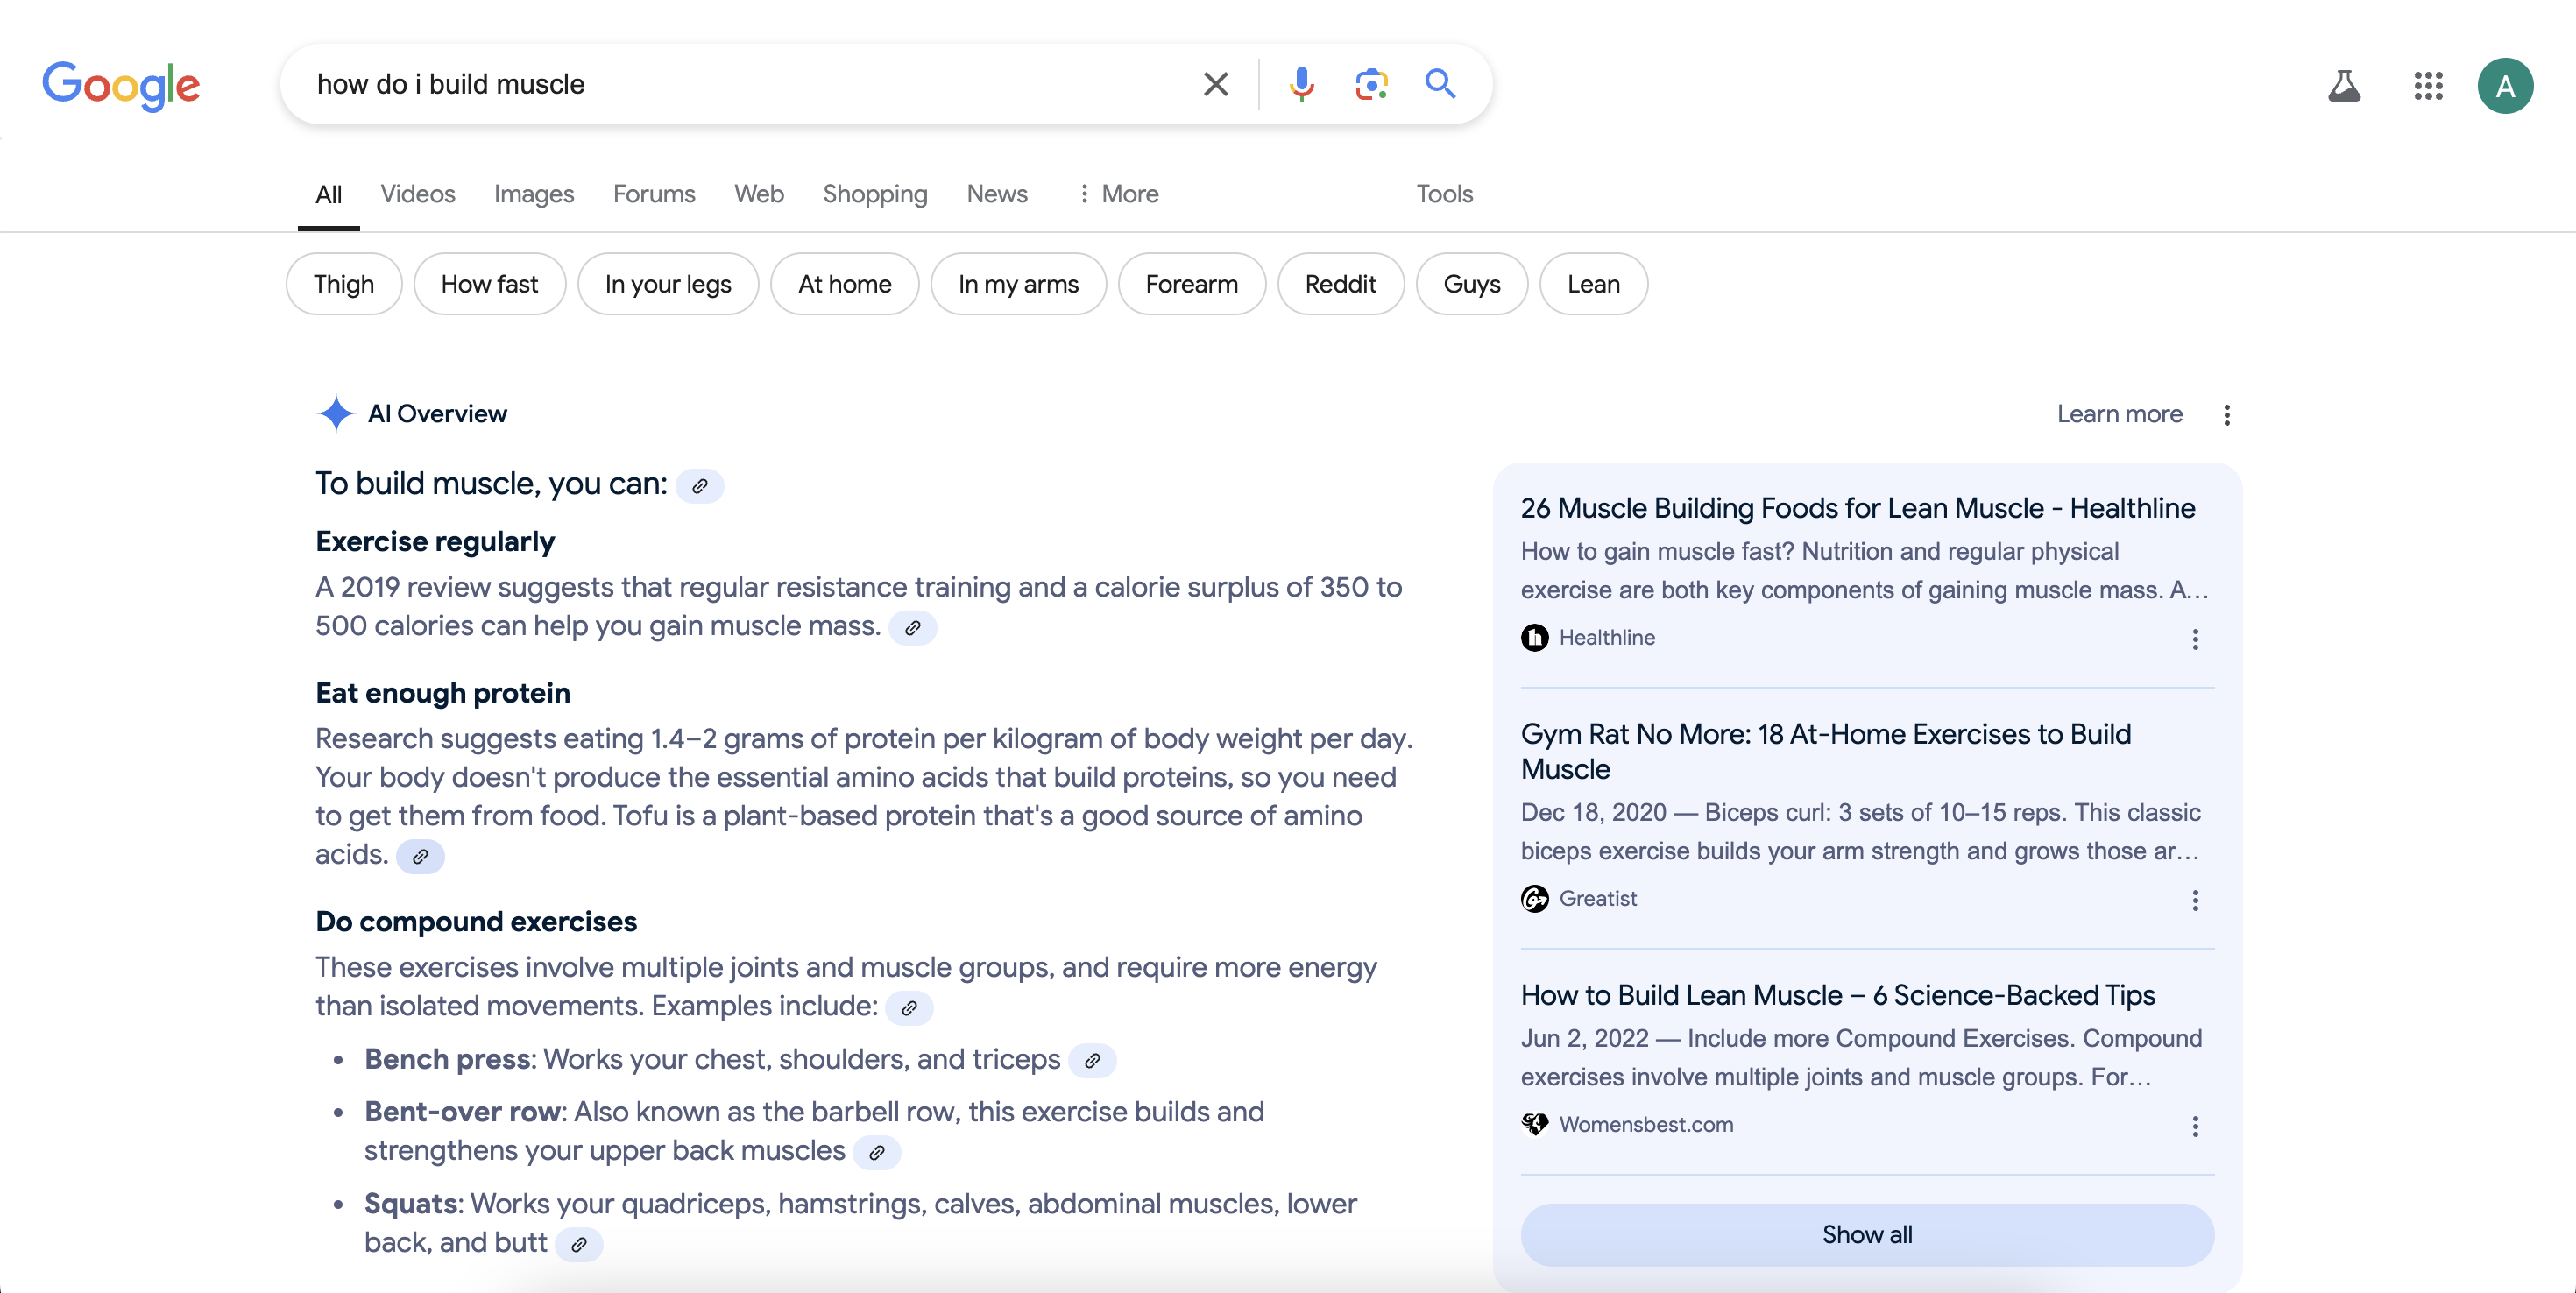Select the At home chip

[845, 284]
